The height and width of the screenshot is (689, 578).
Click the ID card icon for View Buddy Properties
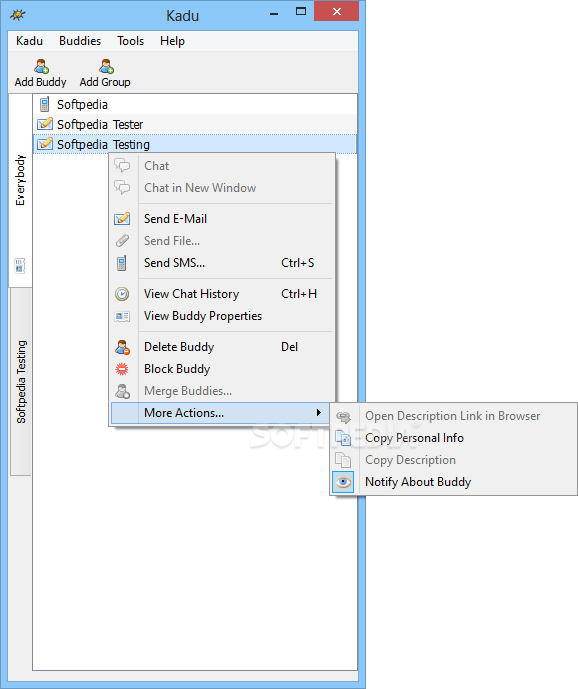[122, 316]
